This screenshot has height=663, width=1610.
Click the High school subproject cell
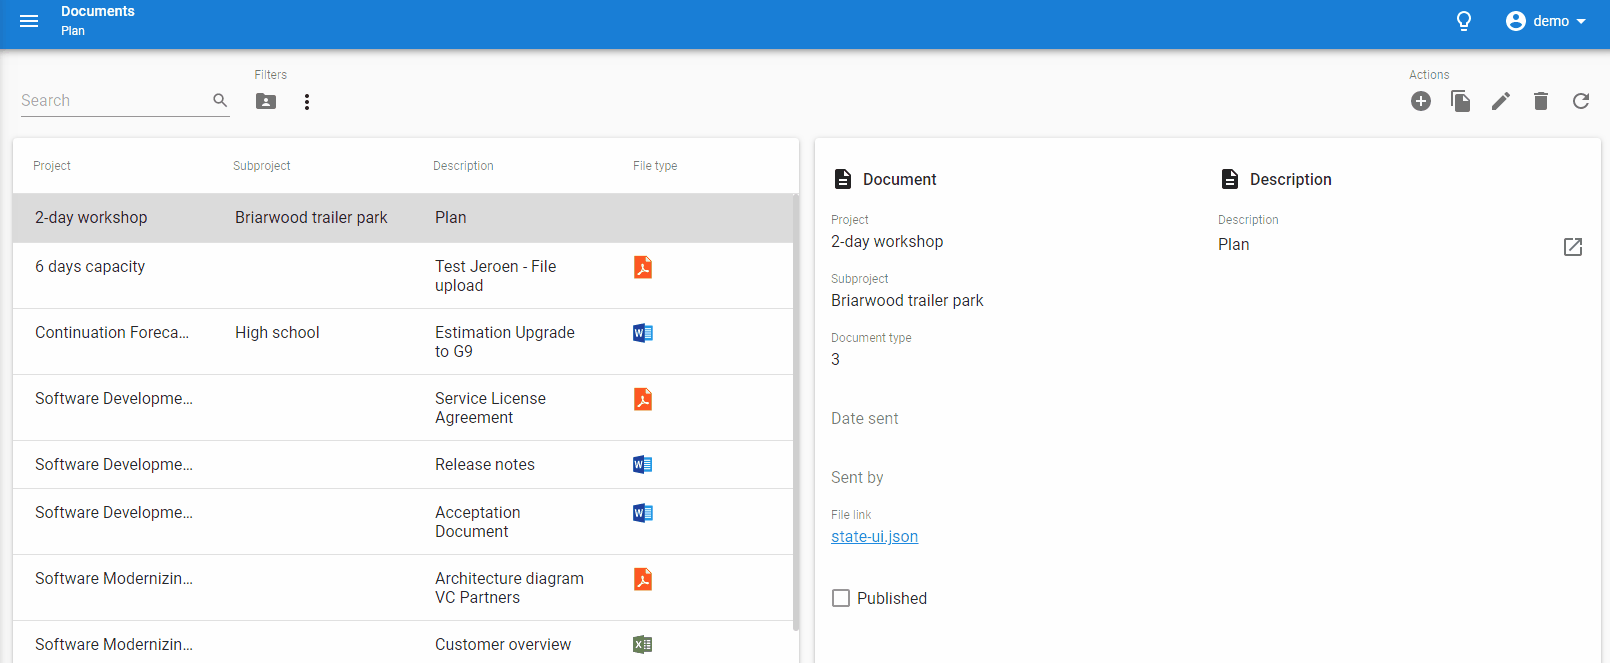(x=277, y=333)
